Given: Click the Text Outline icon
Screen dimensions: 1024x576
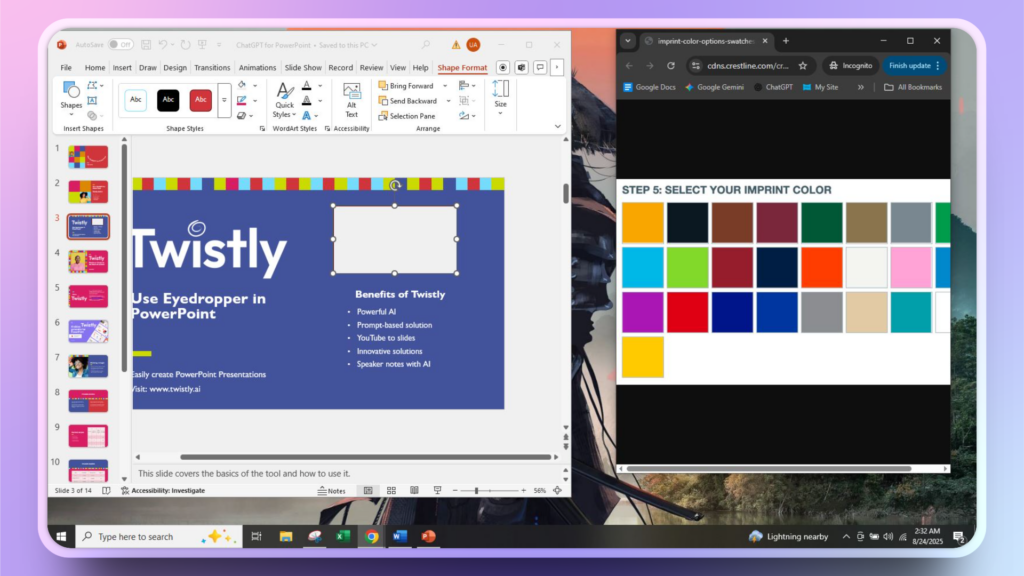Looking at the screenshot, I should (x=306, y=101).
